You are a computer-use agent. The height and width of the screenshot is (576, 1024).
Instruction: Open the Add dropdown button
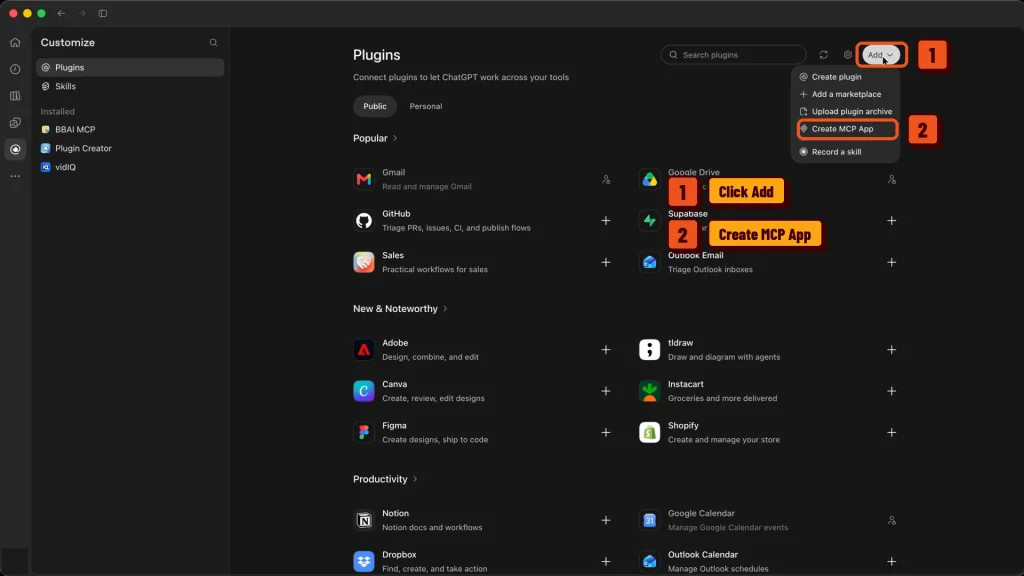pos(881,55)
